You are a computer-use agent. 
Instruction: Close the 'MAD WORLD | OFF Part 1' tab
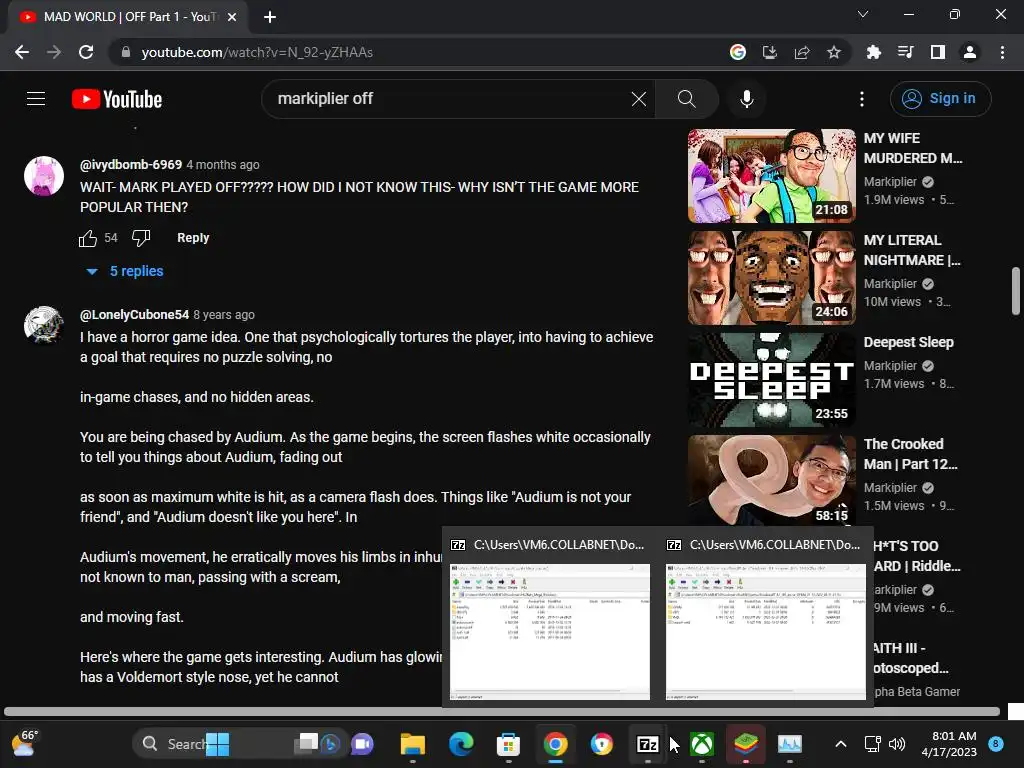tap(232, 17)
